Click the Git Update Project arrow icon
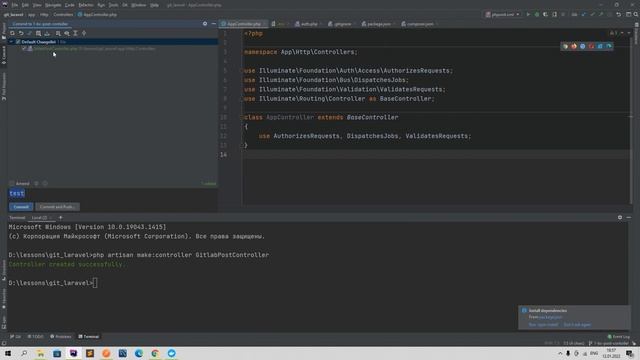 tap(583, 14)
